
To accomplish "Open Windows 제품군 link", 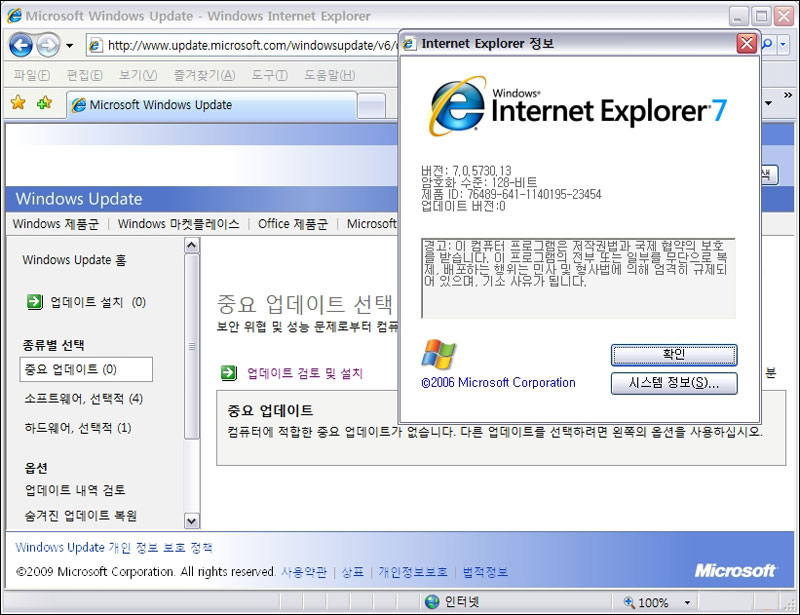I will click(56, 224).
